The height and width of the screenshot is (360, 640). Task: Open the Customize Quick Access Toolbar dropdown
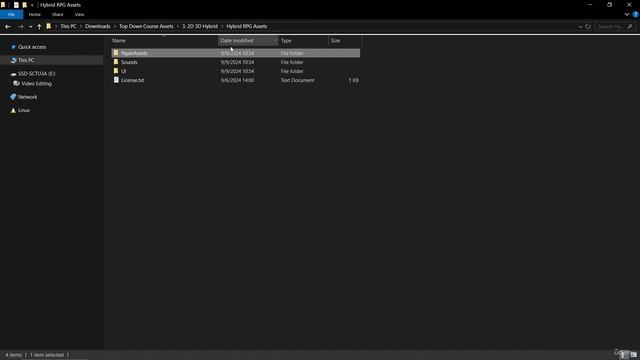pyautogui.click(x=32, y=5)
